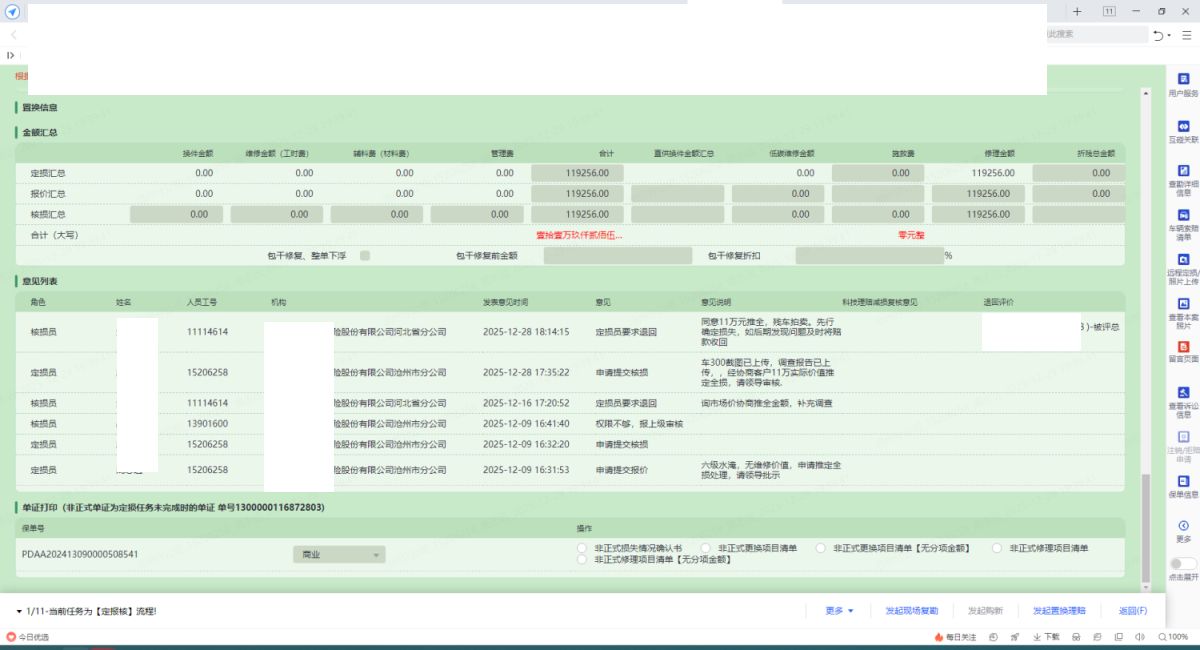This screenshot has width=1200, height=650.
Task: Click the 退回(F) button
Action: click(x=1132, y=611)
